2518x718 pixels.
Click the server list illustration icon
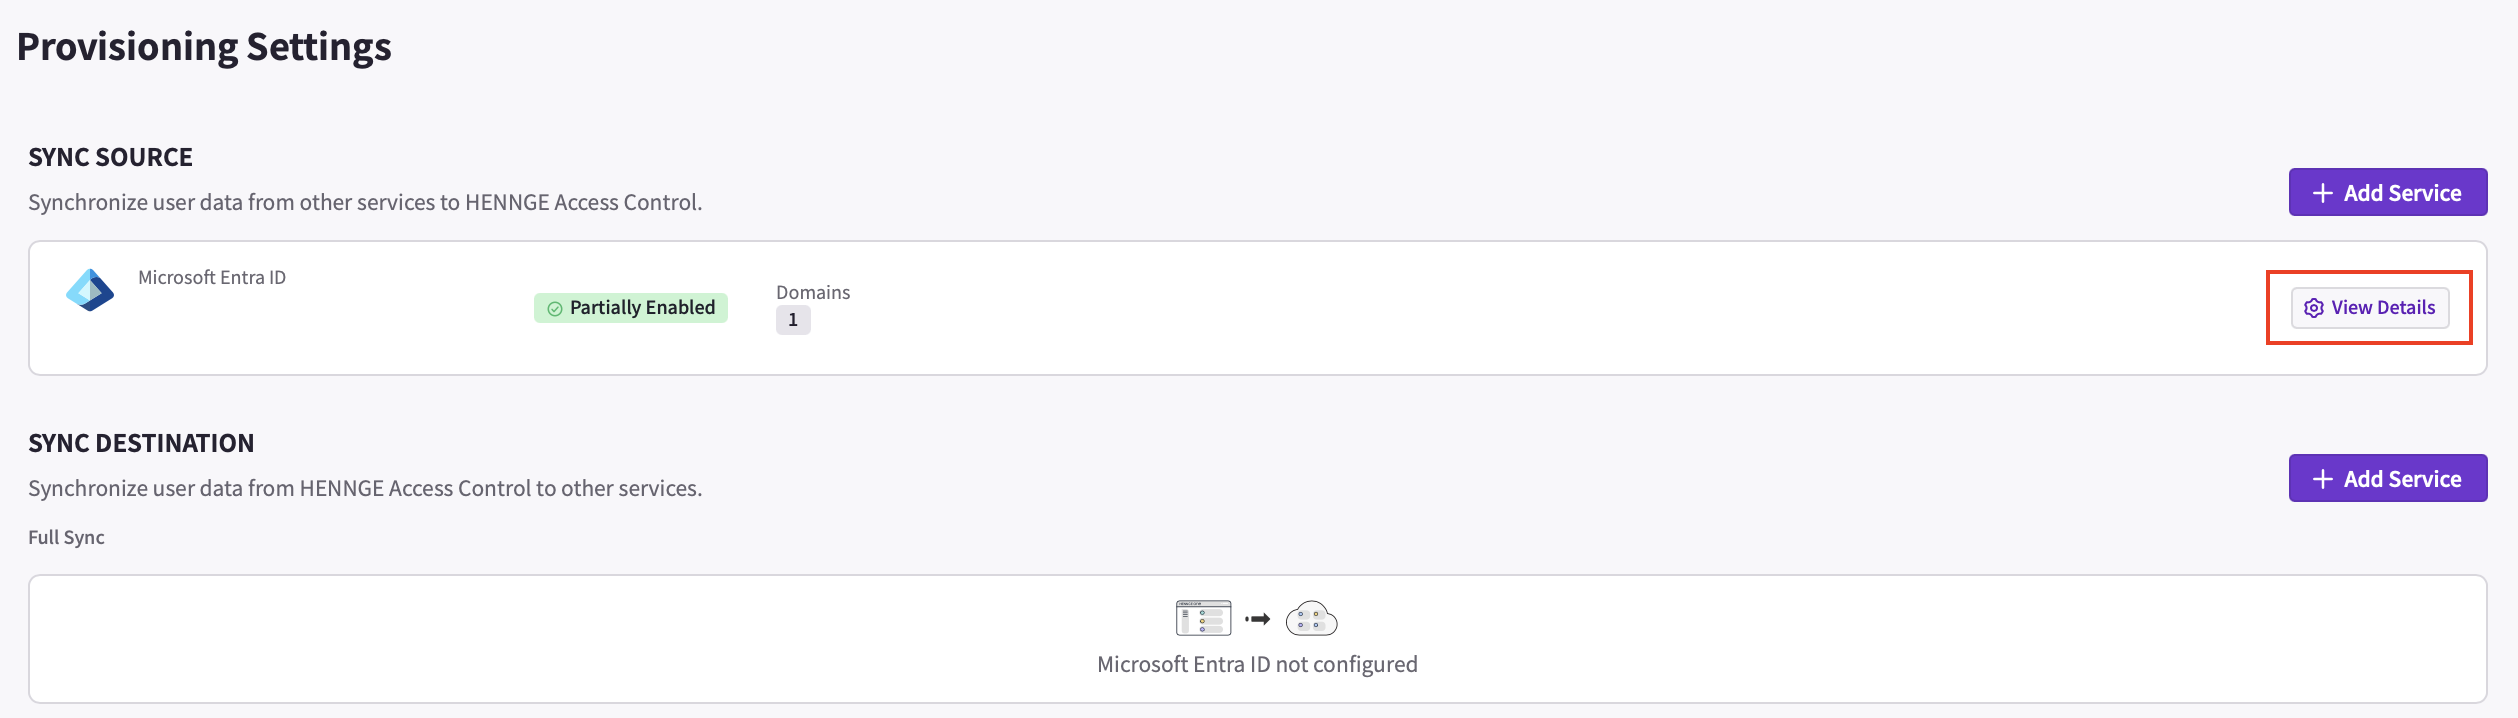[1204, 618]
